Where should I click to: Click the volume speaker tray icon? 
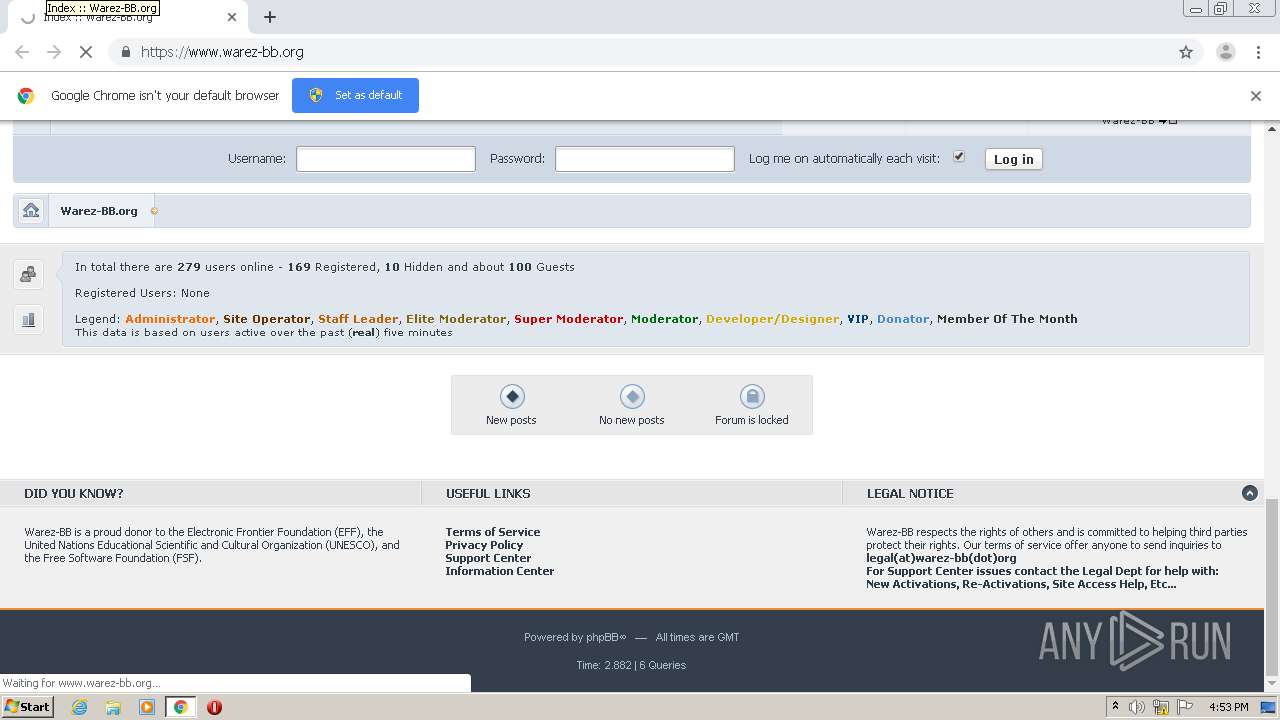1137,707
